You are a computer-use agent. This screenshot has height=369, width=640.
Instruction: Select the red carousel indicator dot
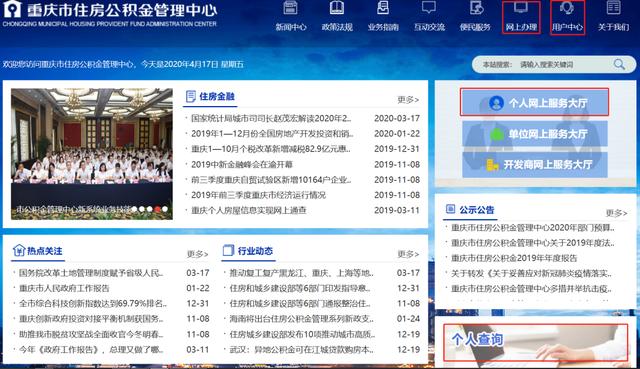[158, 209]
